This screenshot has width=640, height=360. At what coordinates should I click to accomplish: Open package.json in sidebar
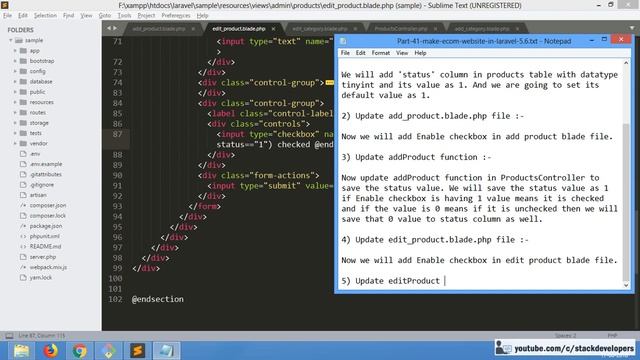[46, 226]
